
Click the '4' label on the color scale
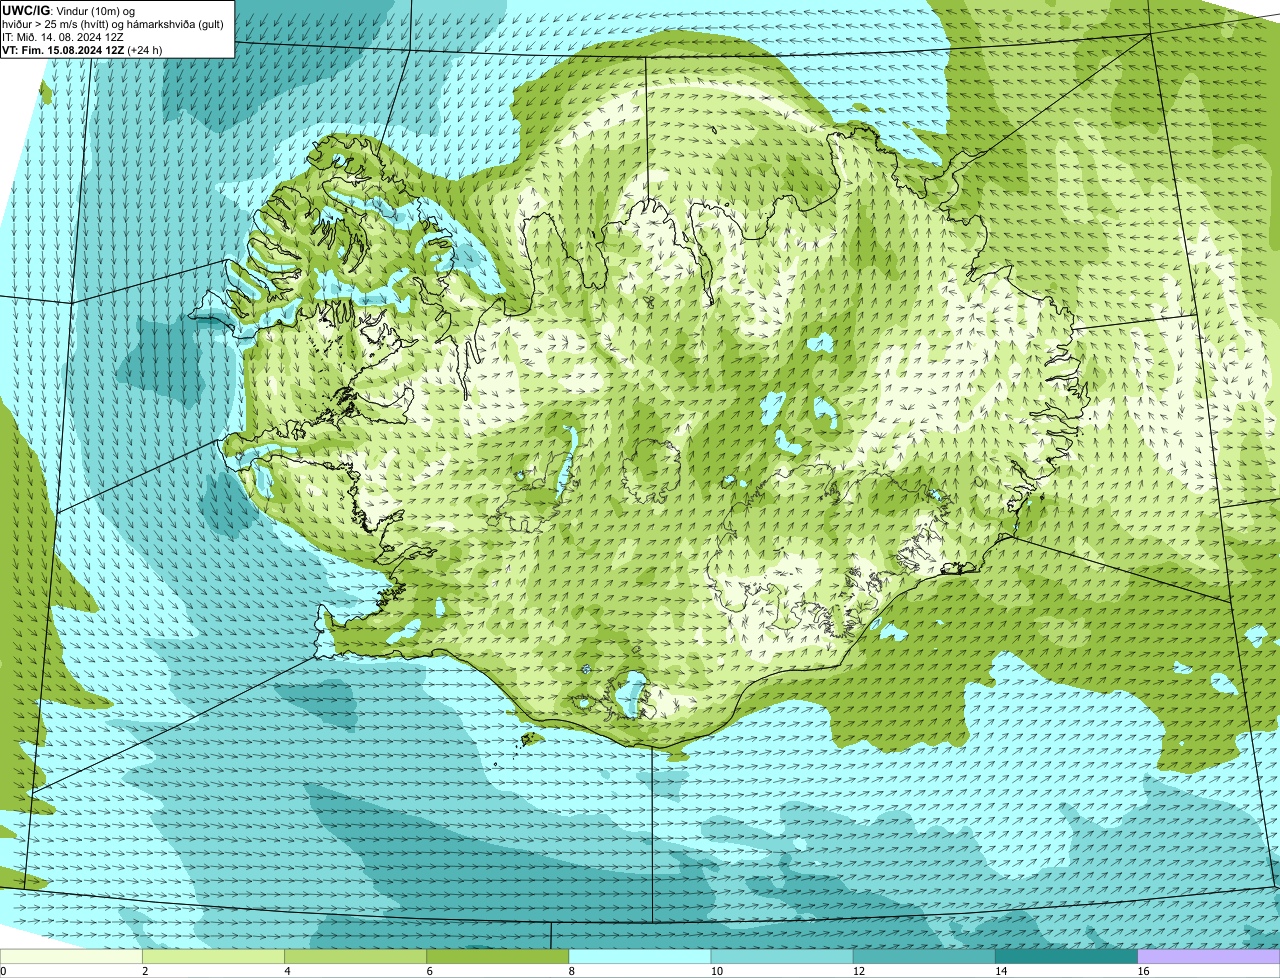[x=287, y=971]
